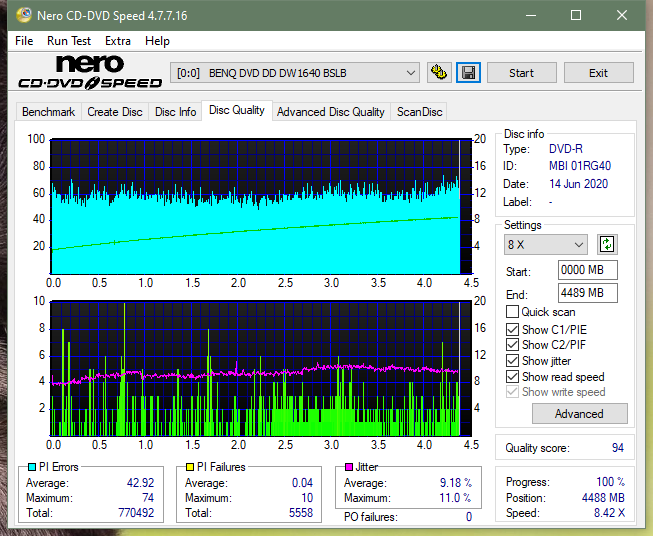Toggle the Show C1/PIE checkbox

pos(512,329)
